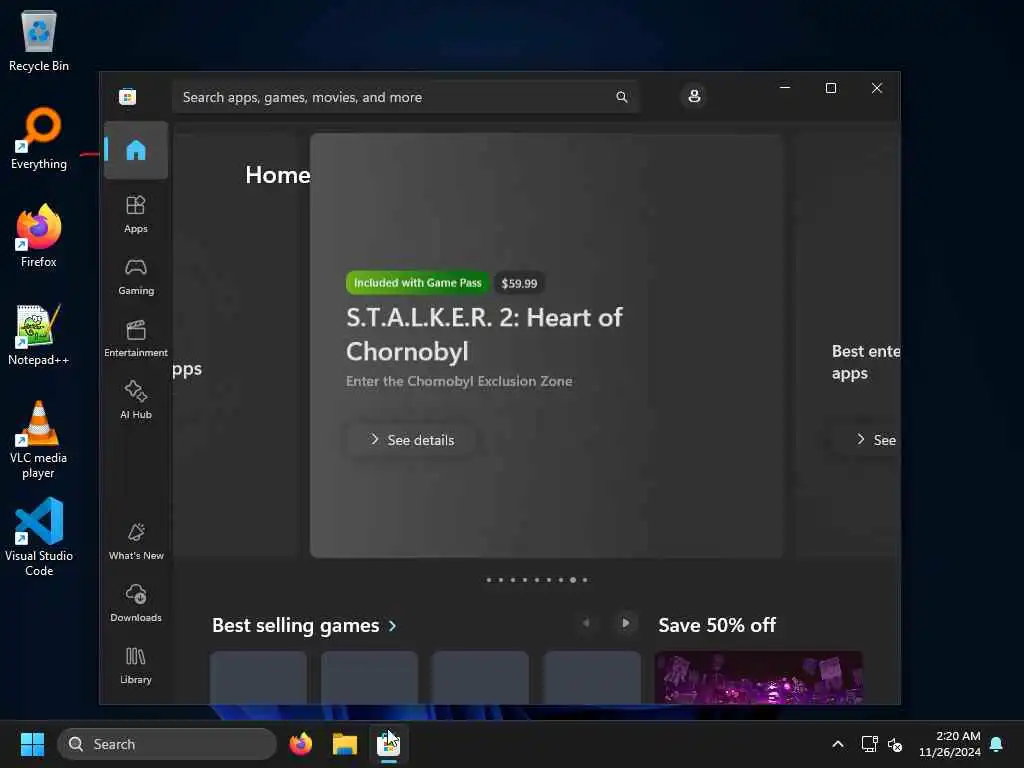Open the Home tab in Store sidebar

tap(136, 150)
